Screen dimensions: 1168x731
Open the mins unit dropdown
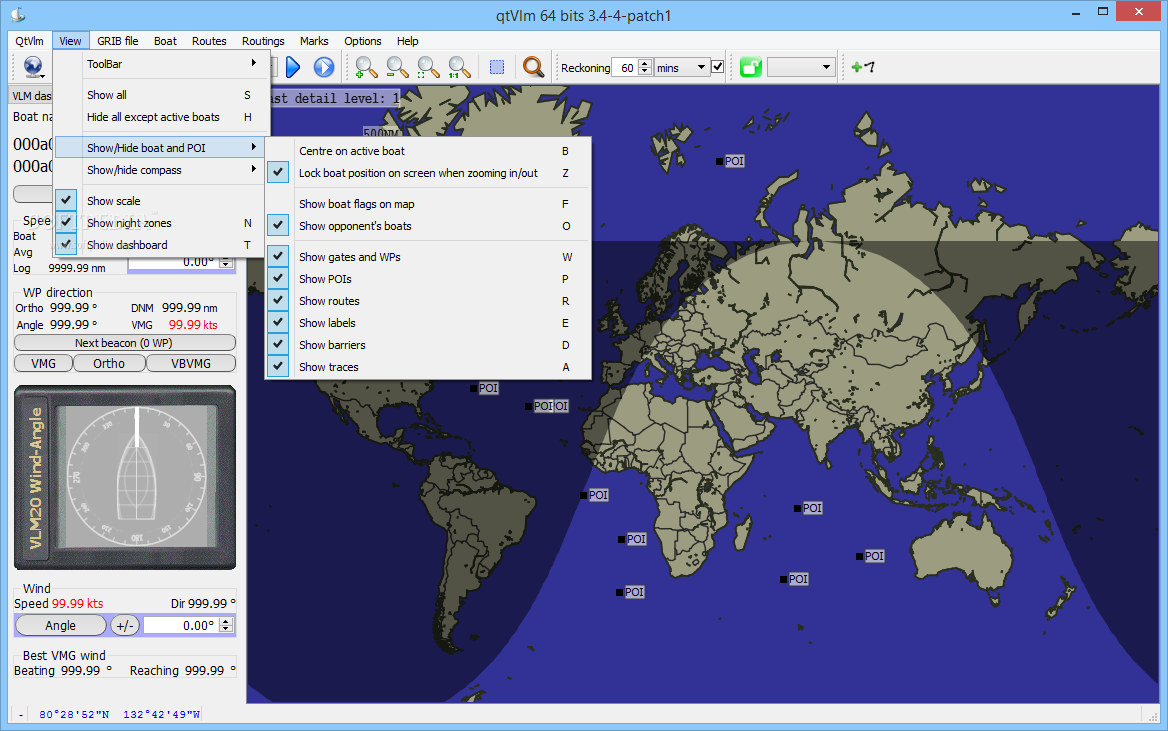pyautogui.click(x=681, y=67)
